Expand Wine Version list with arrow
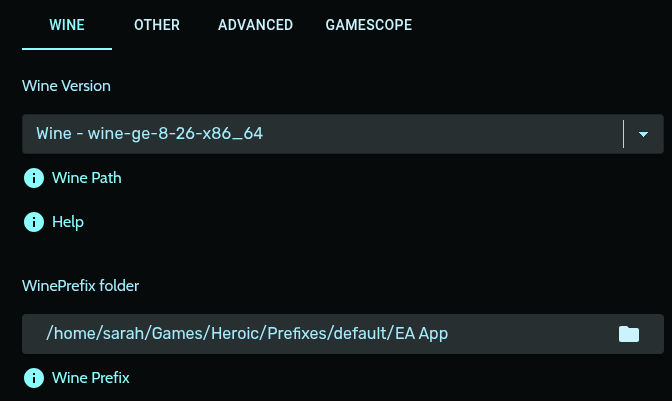The image size is (672, 401). pyautogui.click(x=643, y=134)
